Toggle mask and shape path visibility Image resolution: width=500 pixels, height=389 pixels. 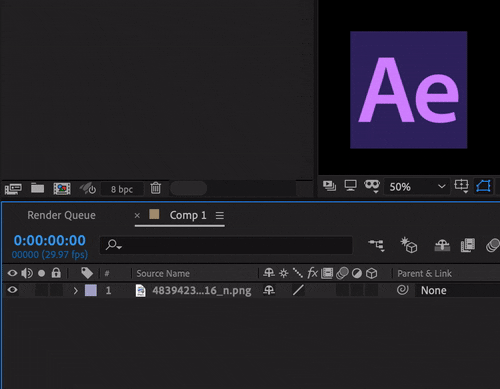click(483, 186)
